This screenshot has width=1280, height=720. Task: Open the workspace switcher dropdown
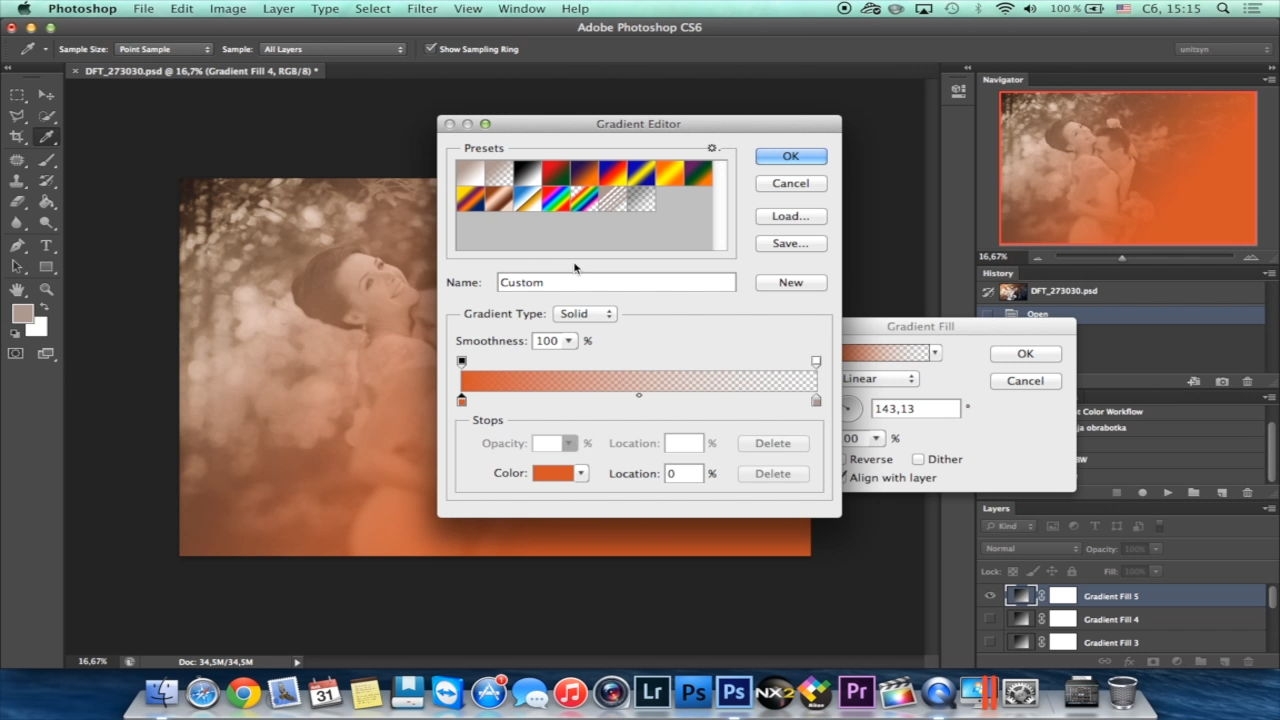tap(1224, 49)
